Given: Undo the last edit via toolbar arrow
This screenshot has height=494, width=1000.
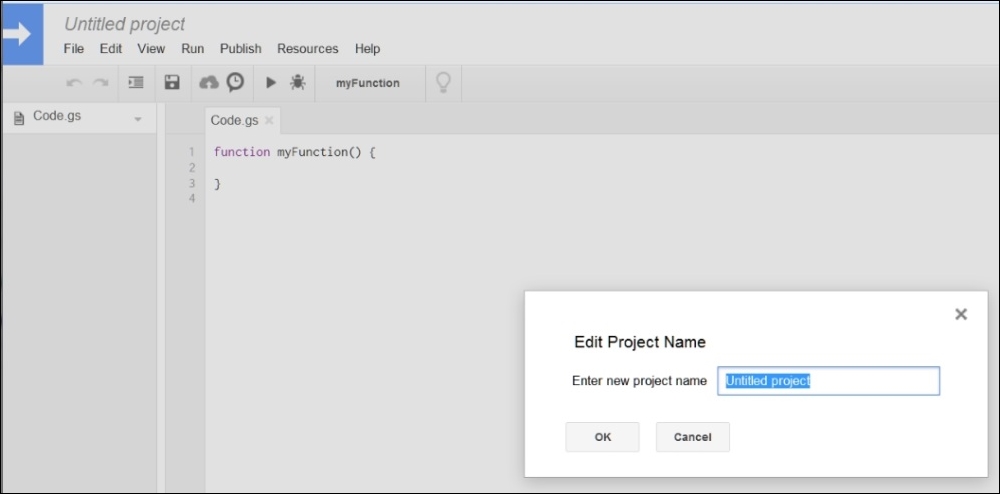Looking at the screenshot, I should [x=75, y=83].
